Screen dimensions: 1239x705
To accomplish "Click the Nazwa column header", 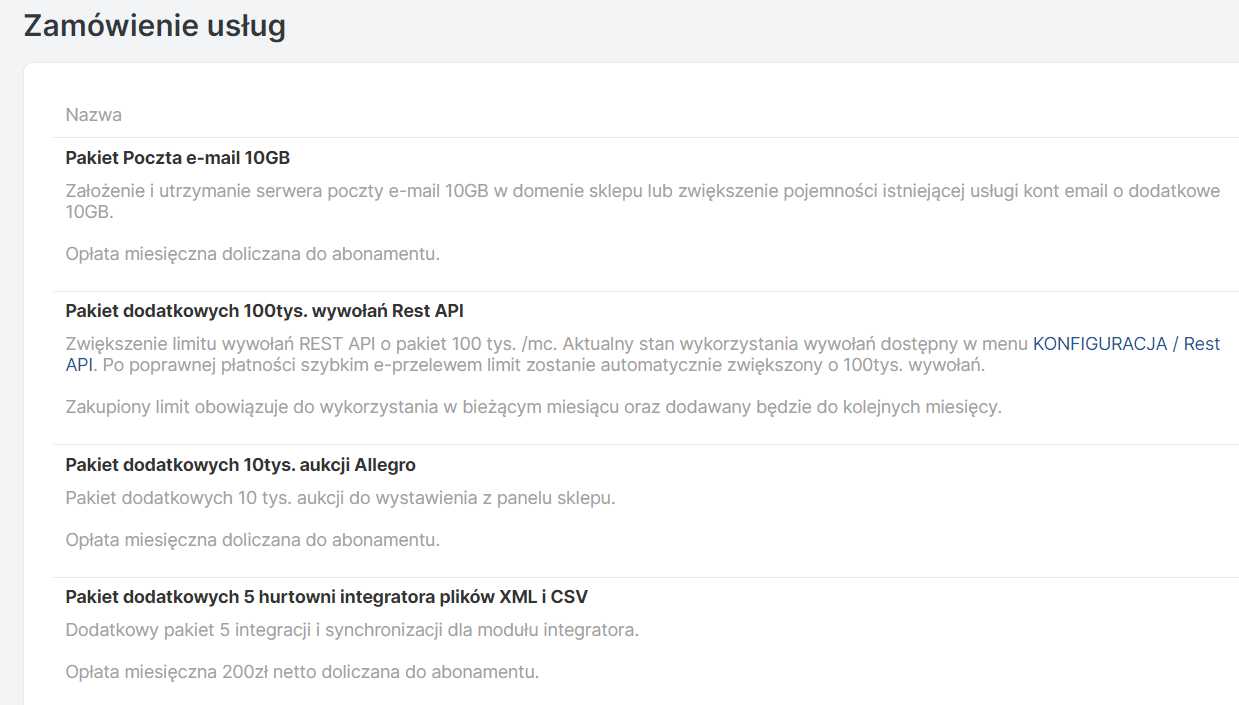I will coord(94,115).
